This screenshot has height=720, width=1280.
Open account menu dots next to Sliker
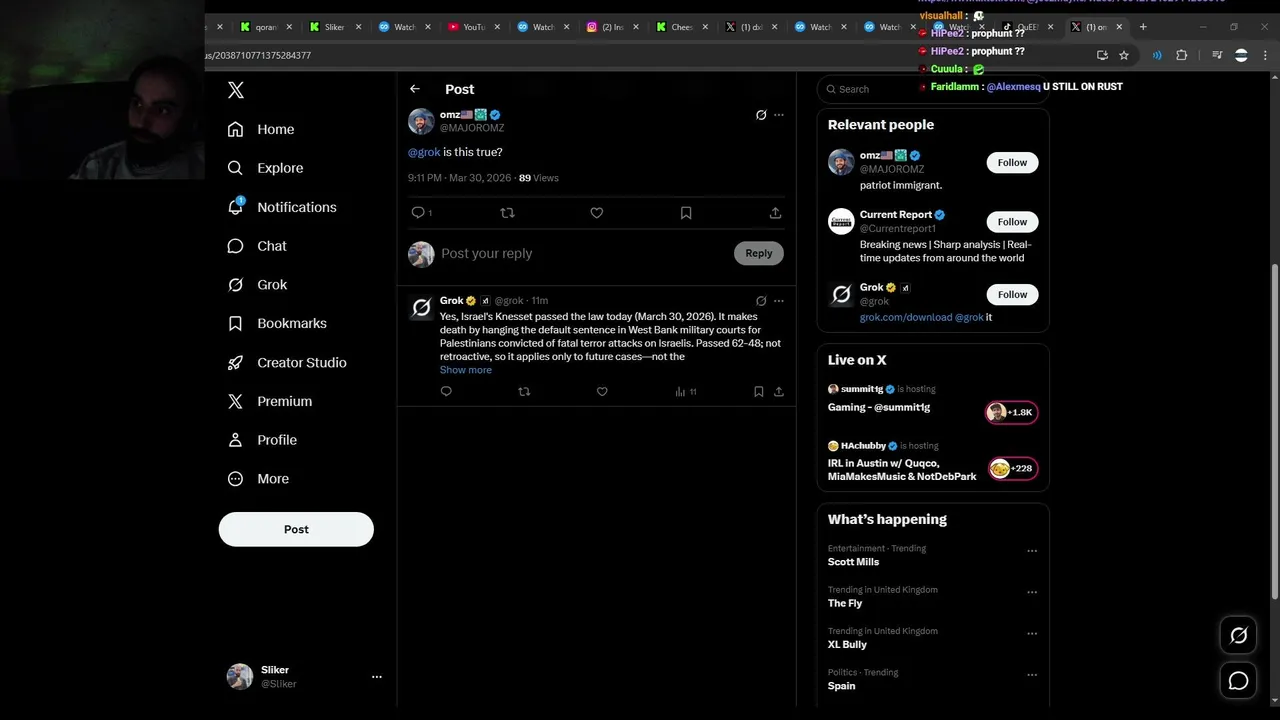tap(377, 677)
